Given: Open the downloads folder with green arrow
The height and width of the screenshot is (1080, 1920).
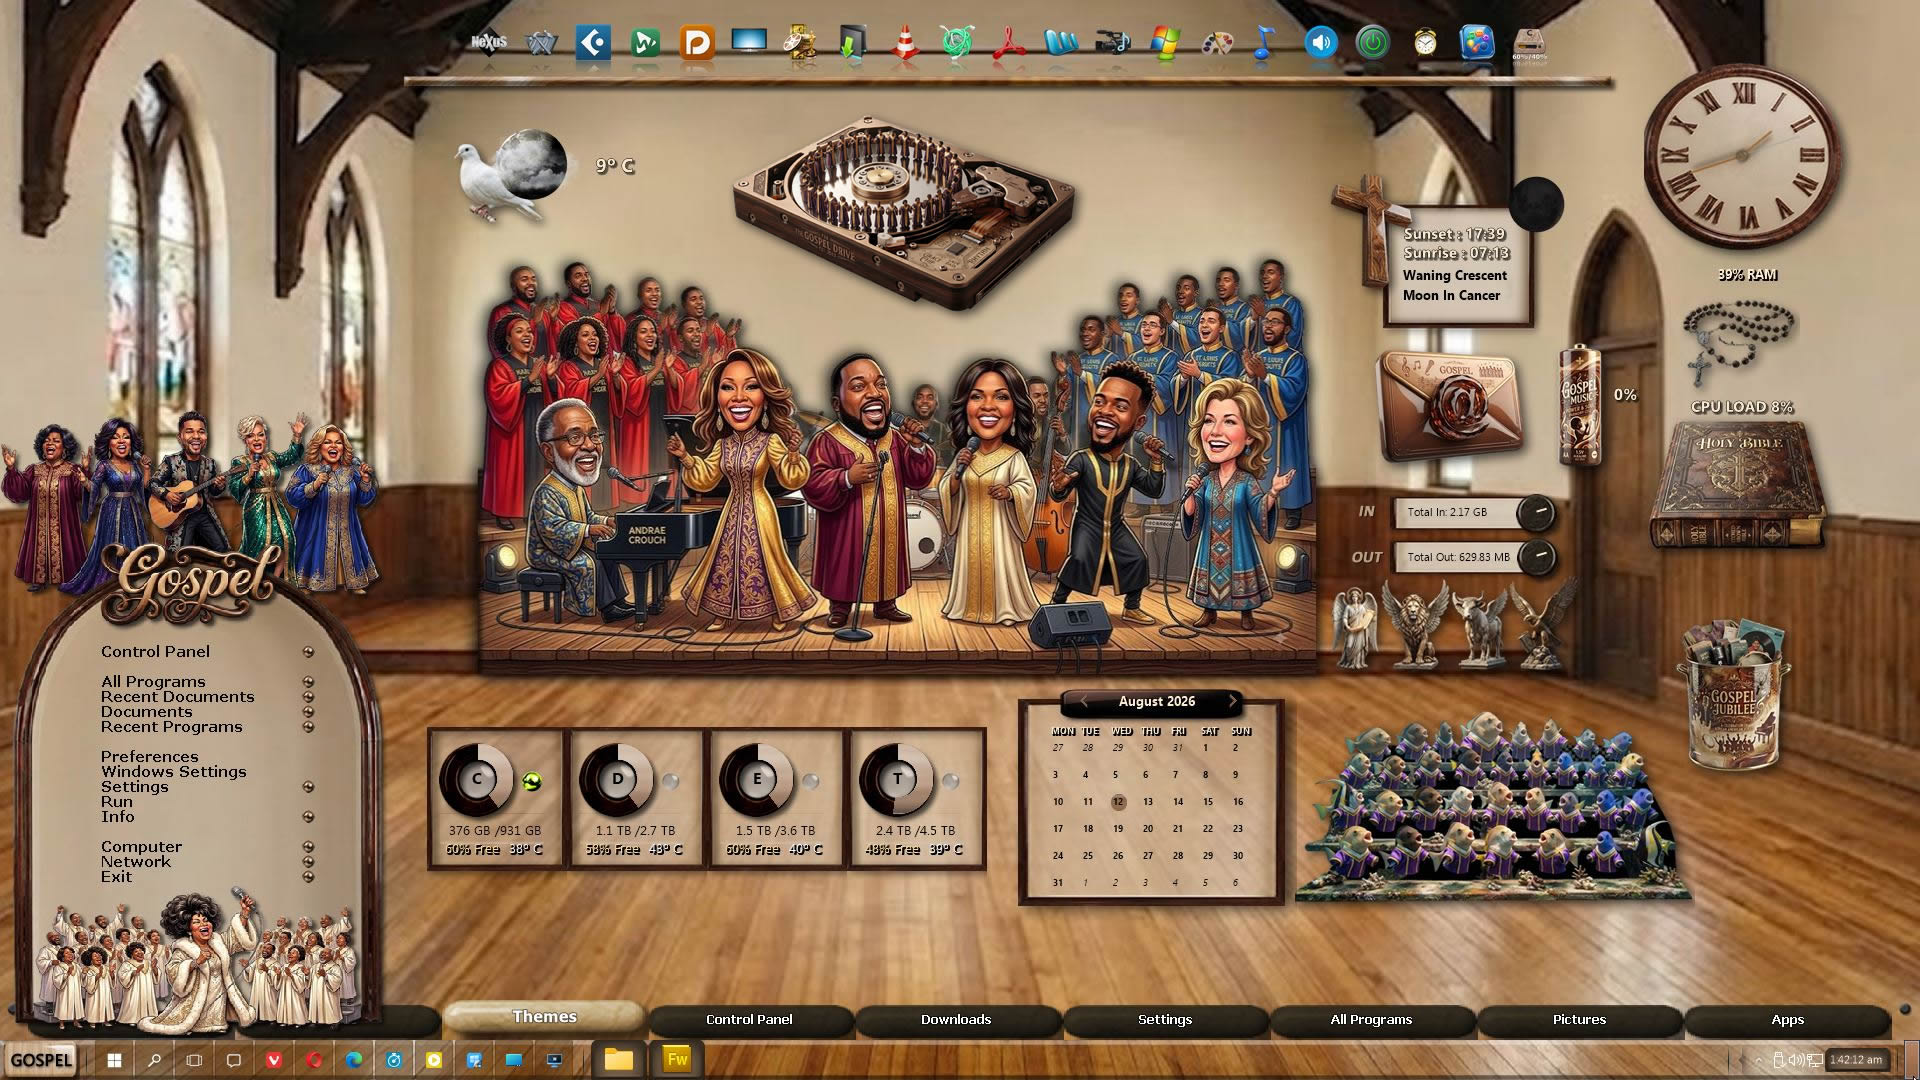Looking at the screenshot, I should pos(853,43).
